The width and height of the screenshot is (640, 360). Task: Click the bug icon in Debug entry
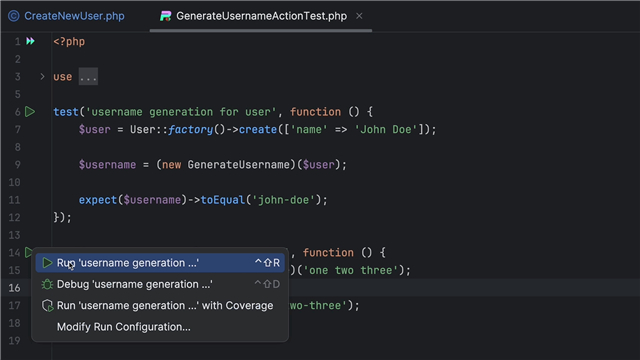tap(47, 284)
